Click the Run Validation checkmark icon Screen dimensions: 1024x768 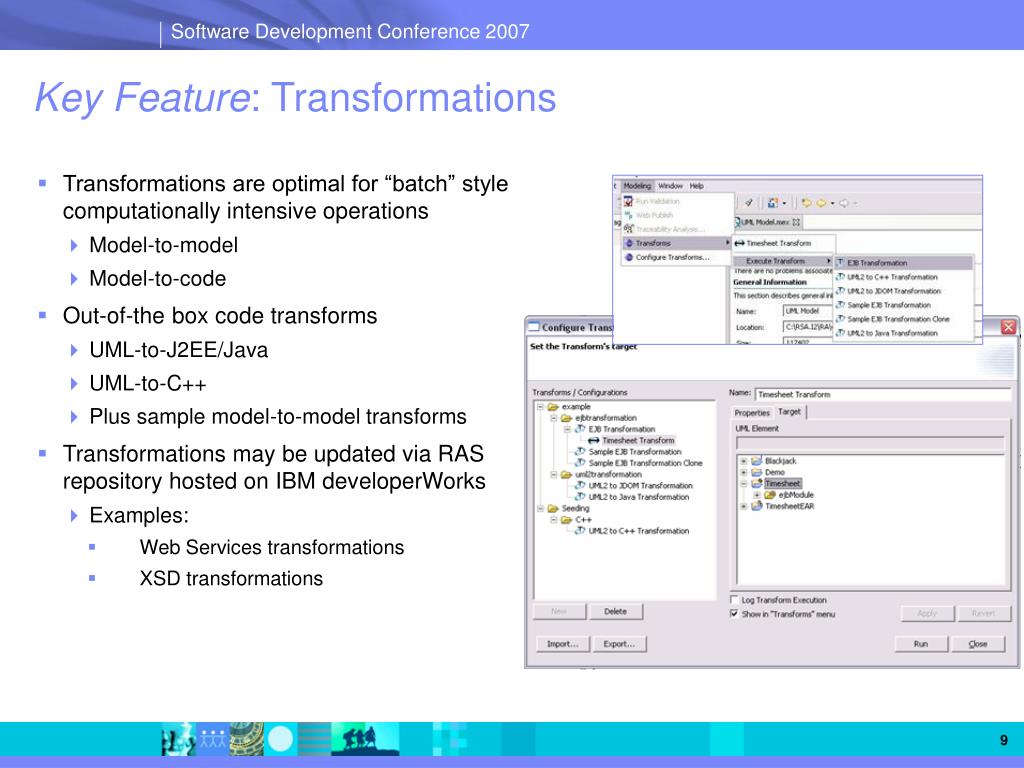(x=628, y=201)
